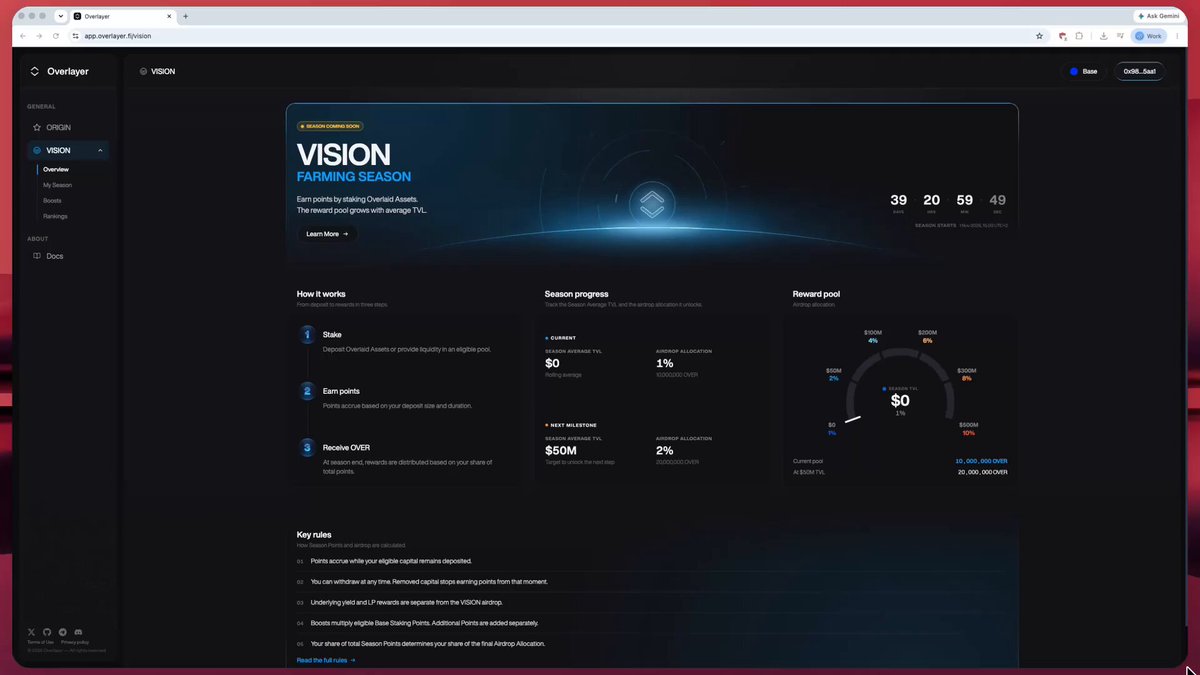
Task: Go back to the previous page
Action: click(x=23, y=36)
